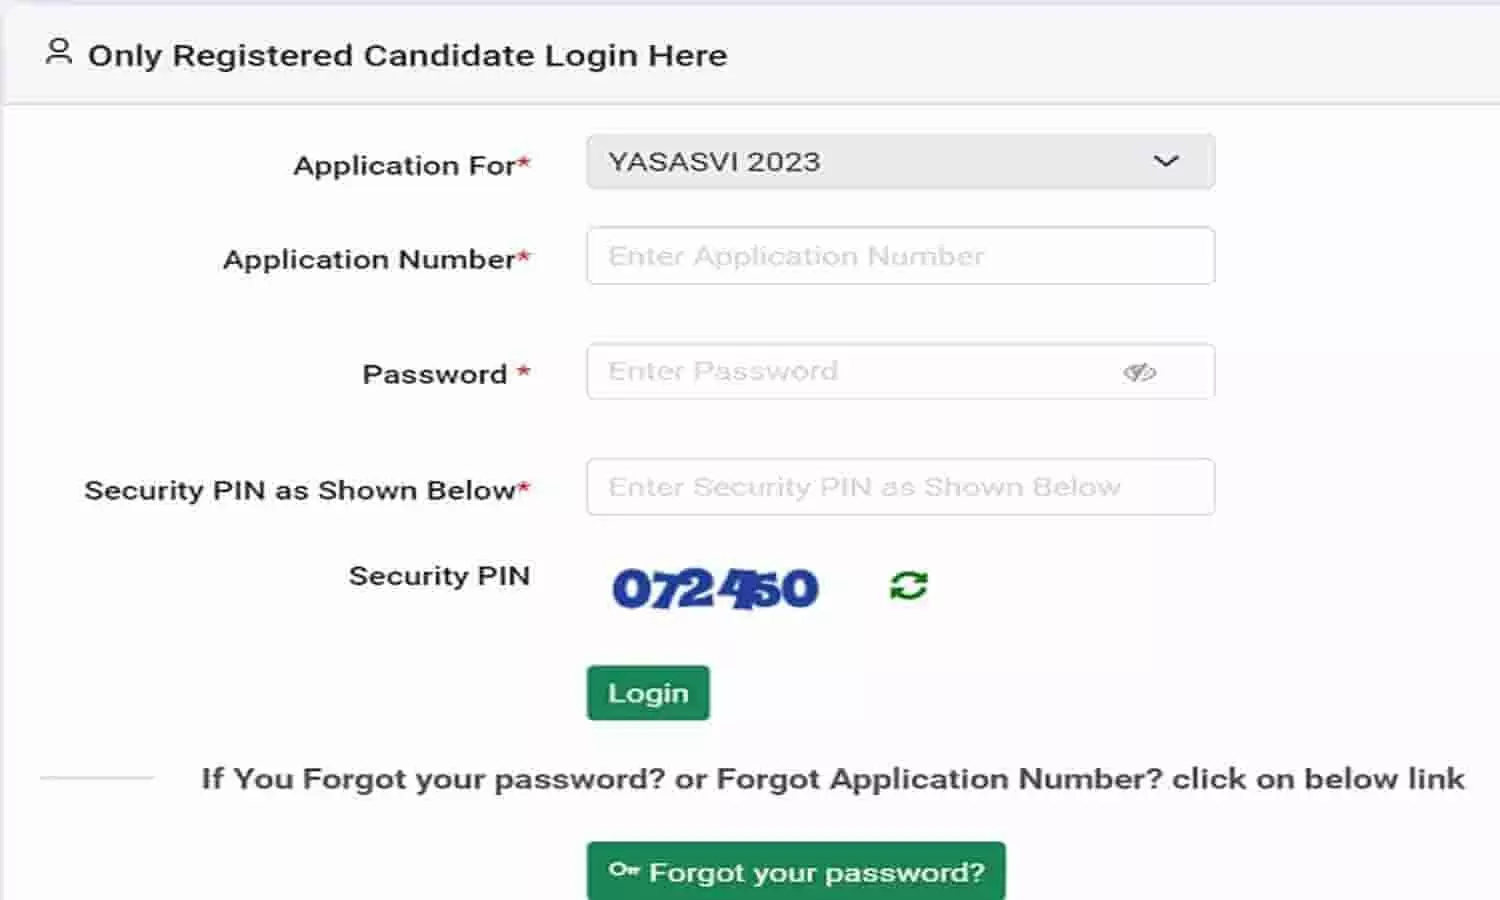Click the forgot Application Number help text
Screen dimensions: 1500x900
(x=832, y=779)
